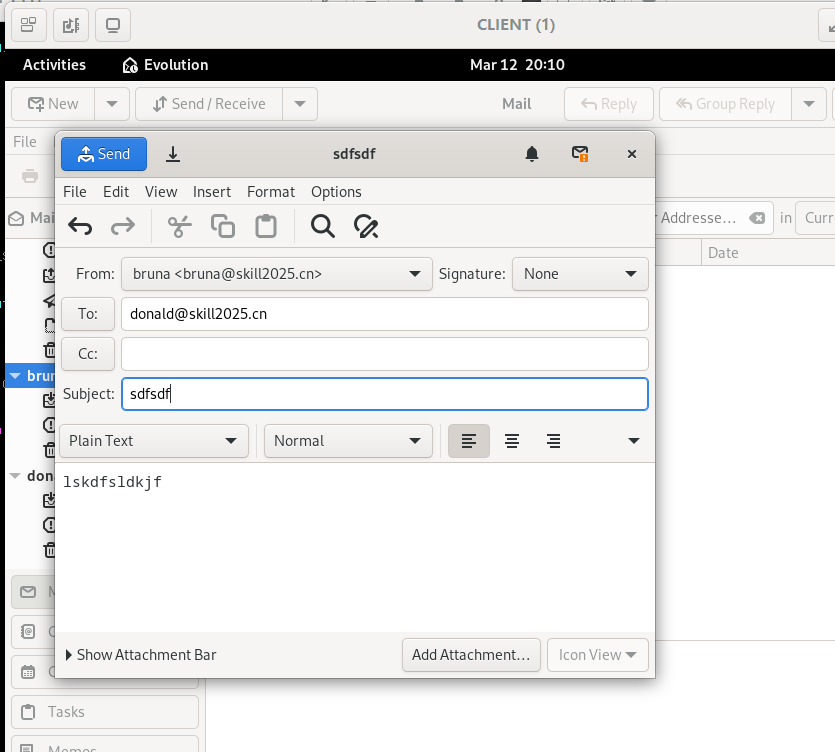This screenshot has height=752, width=835.
Task: Click the scissors cut icon
Action: coord(179,226)
